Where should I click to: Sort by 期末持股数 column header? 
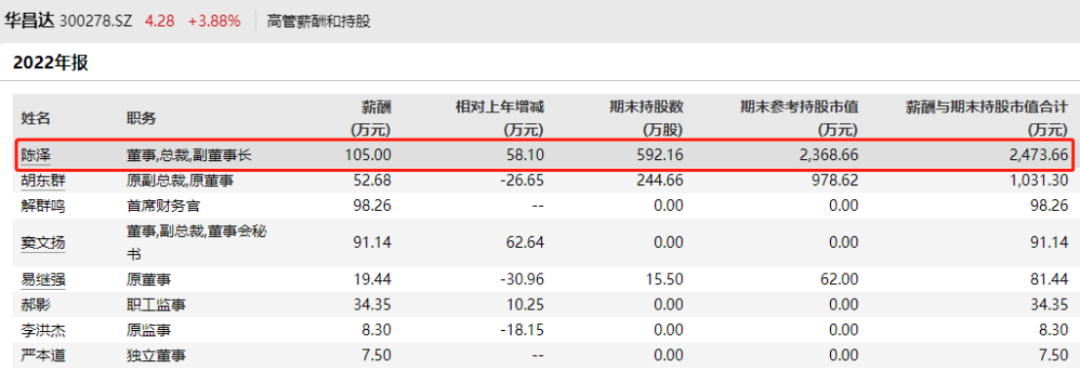(646, 118)
